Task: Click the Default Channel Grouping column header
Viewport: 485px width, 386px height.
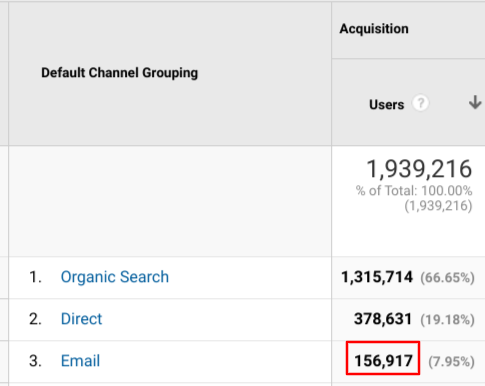Action: tap(119, 73)
